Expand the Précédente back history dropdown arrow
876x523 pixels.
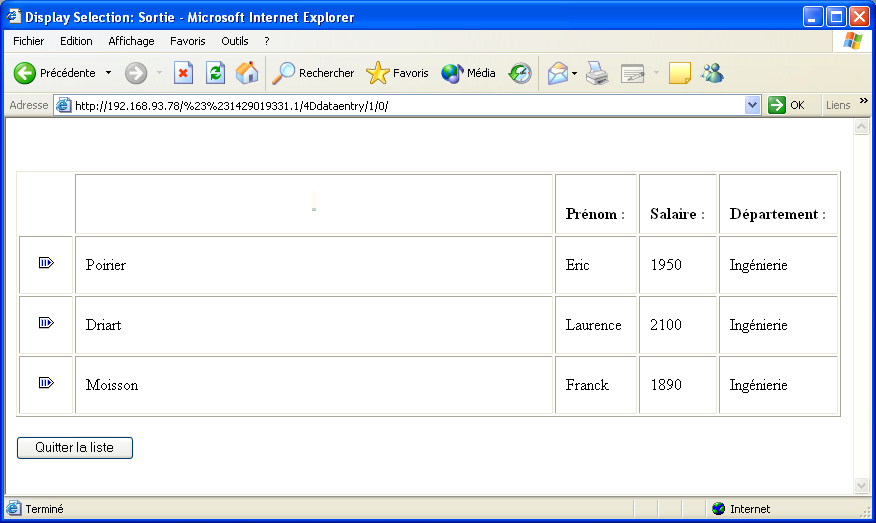tap(108, 73)
